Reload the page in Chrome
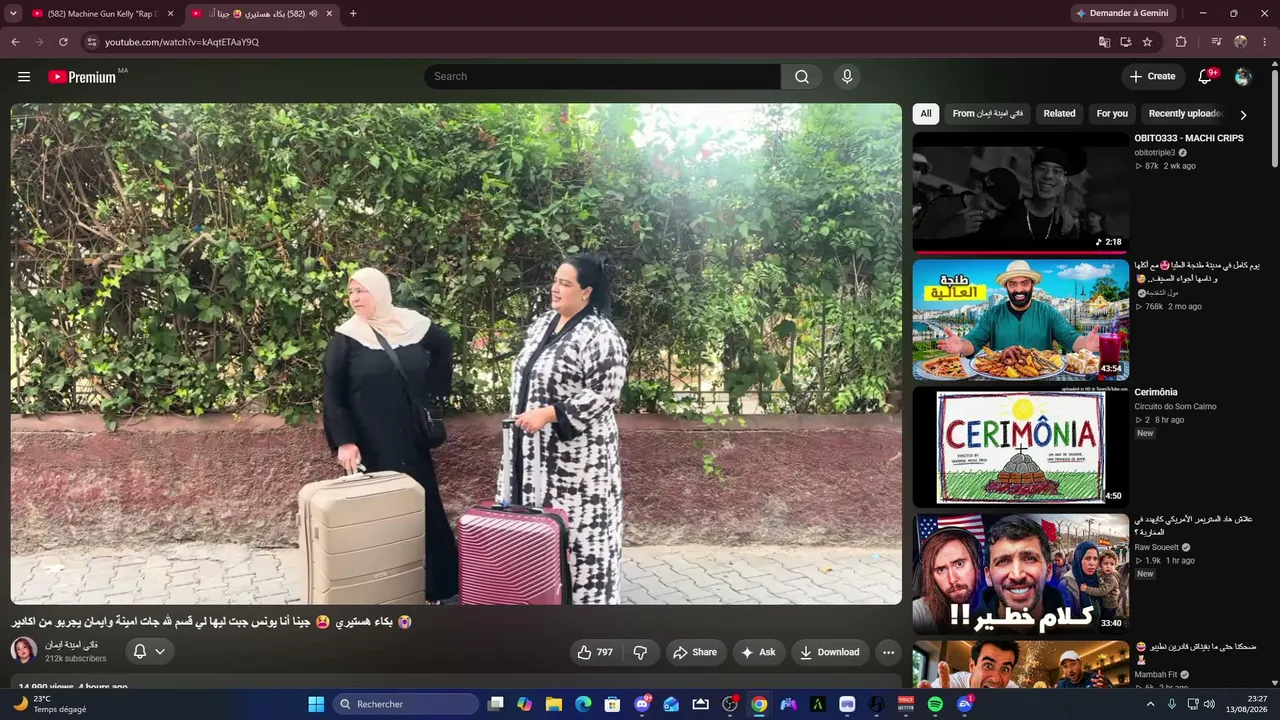 click(x=63, y=42)
